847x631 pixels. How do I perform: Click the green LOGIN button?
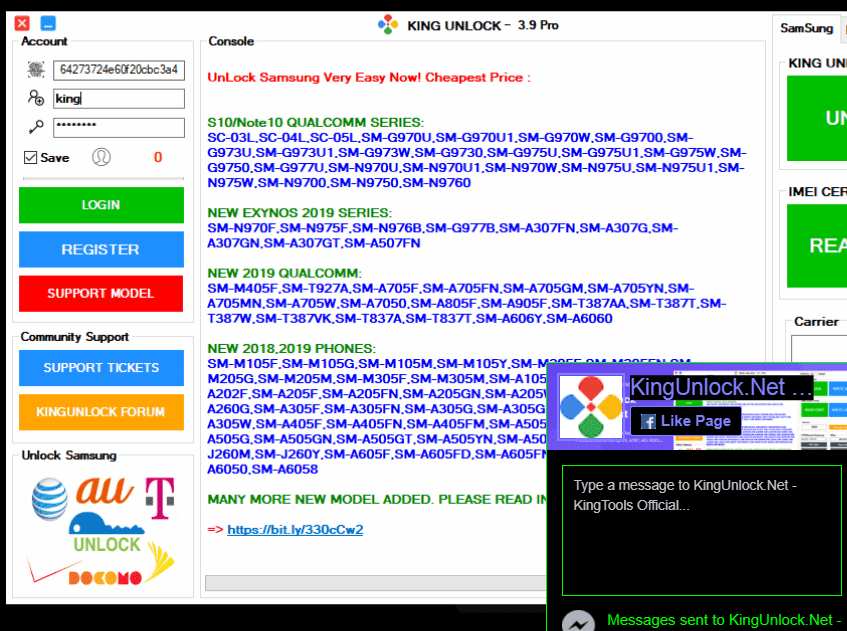click(x=101, y=205)
